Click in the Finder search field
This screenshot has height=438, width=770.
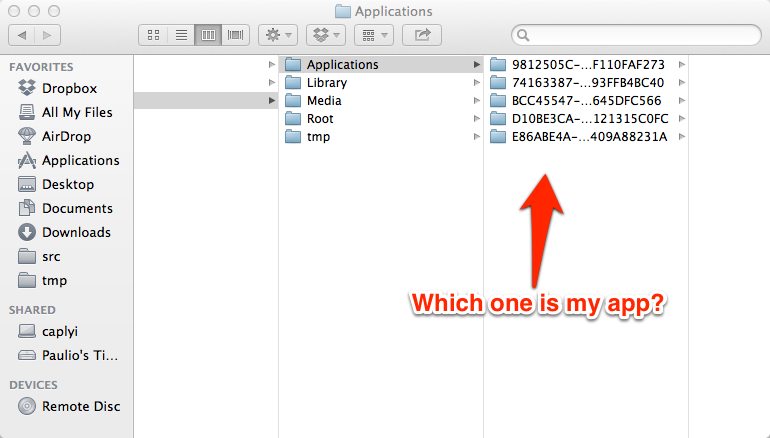click(x=636, y=35)
